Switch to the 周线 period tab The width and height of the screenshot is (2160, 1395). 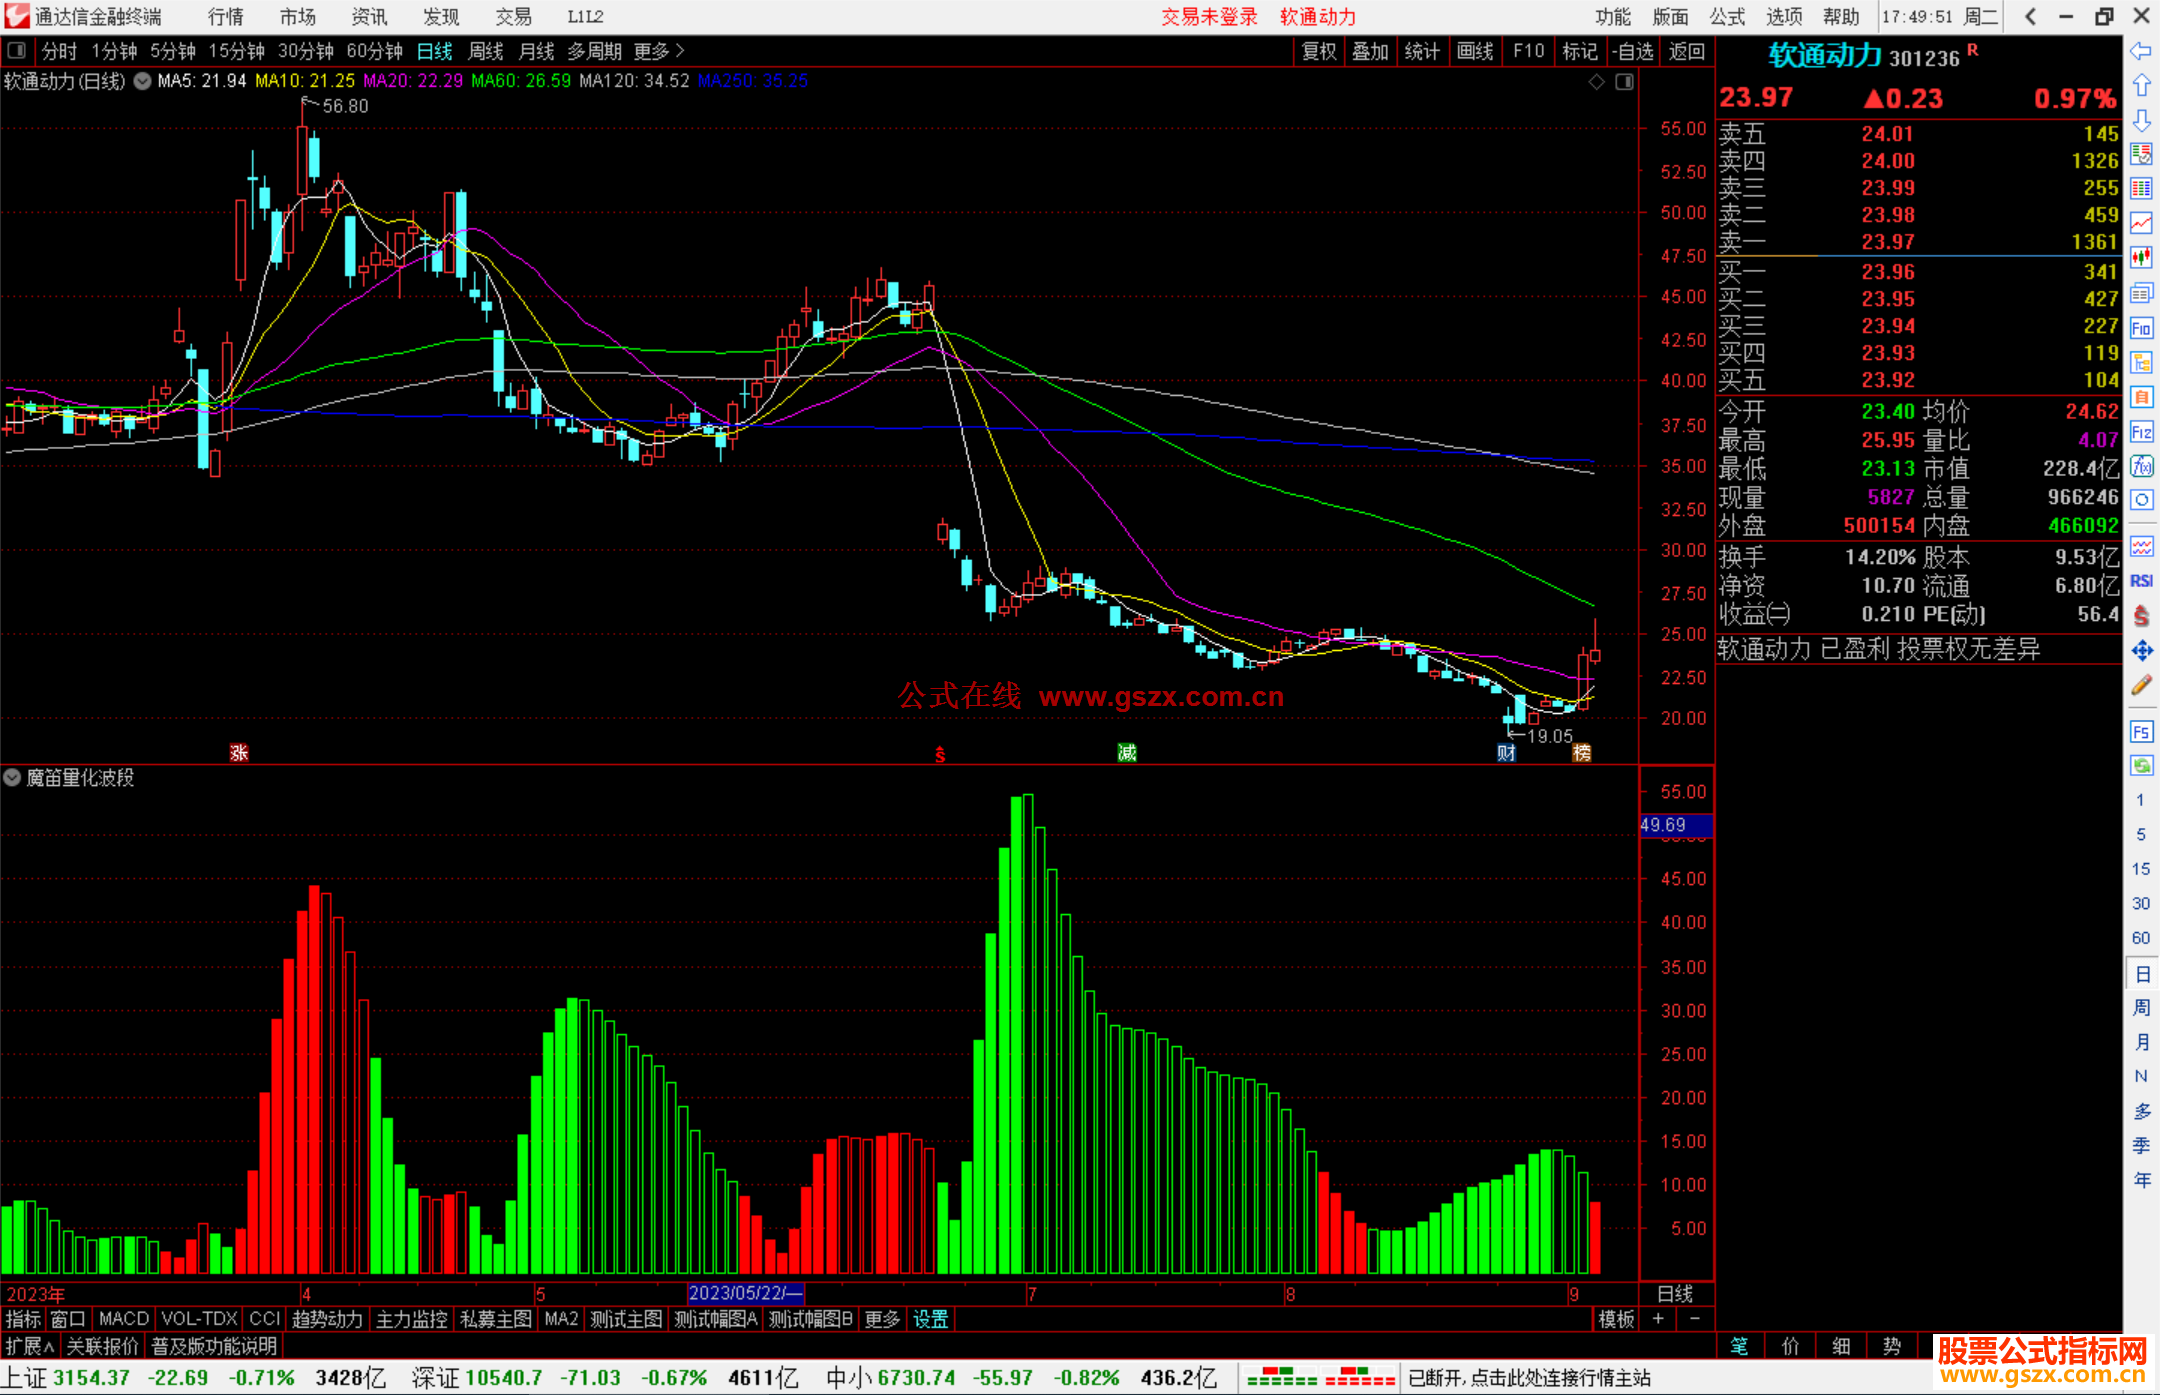[486, 51]
